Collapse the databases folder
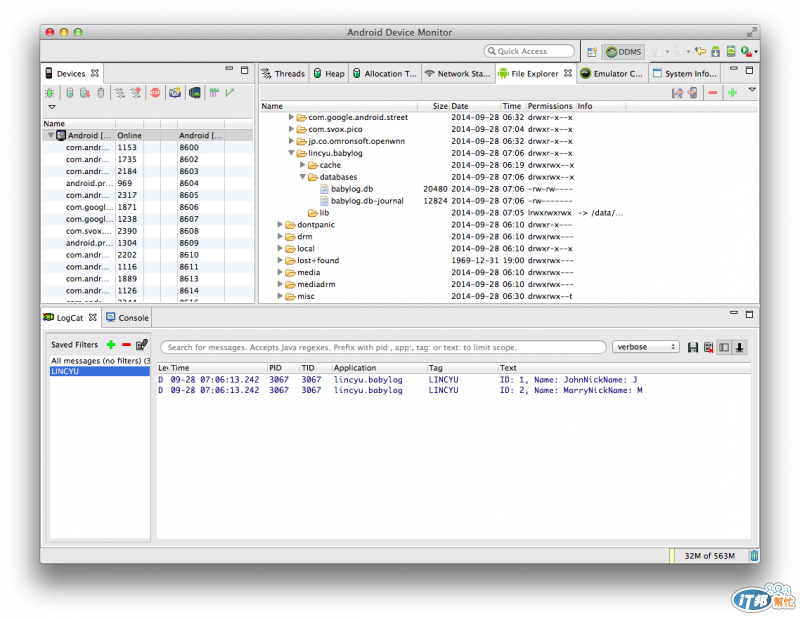 pos(303,177)
